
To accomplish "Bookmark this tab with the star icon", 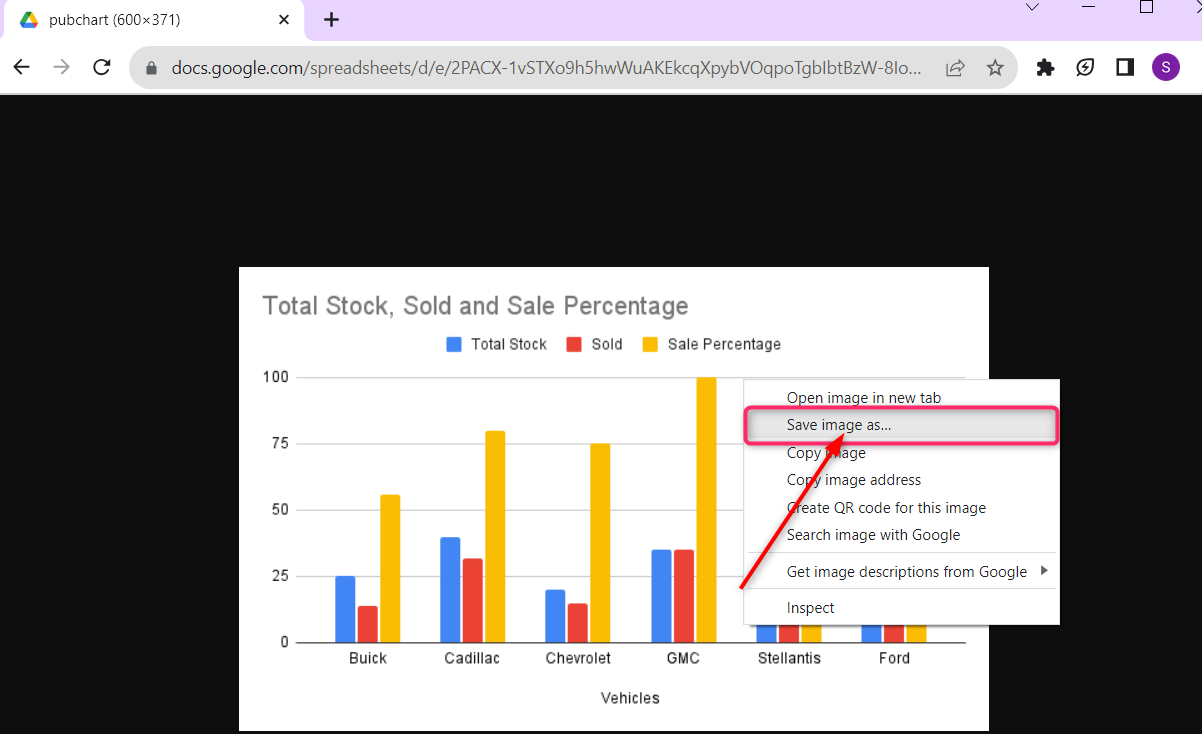I will 994,68.
